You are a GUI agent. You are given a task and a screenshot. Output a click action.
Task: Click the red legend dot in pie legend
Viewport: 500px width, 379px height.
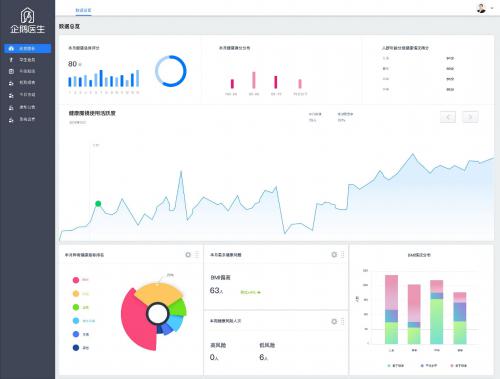tap(76, 280)
